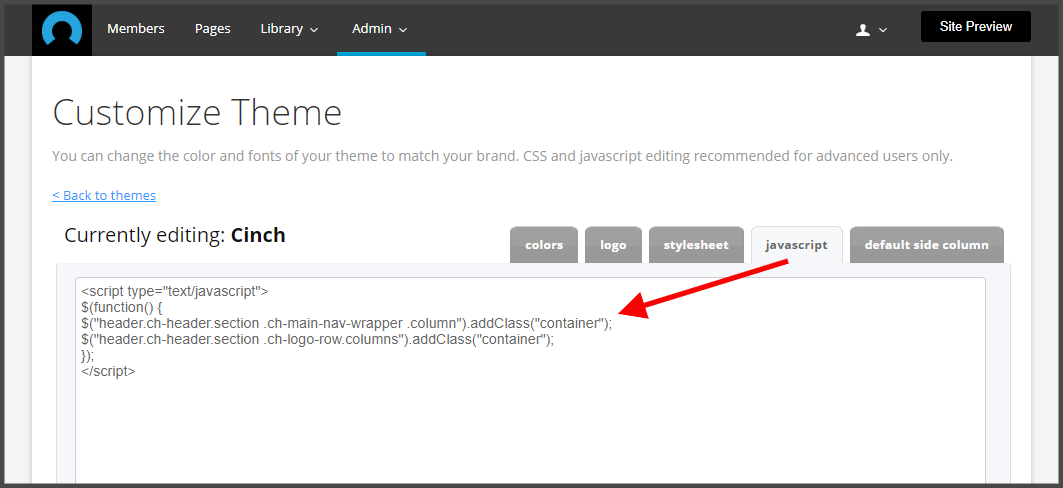Viewport: 1063px width, 488px height.
Task: Switch to the logo tab
Action: pyautogui.click(x=613, y=245)
